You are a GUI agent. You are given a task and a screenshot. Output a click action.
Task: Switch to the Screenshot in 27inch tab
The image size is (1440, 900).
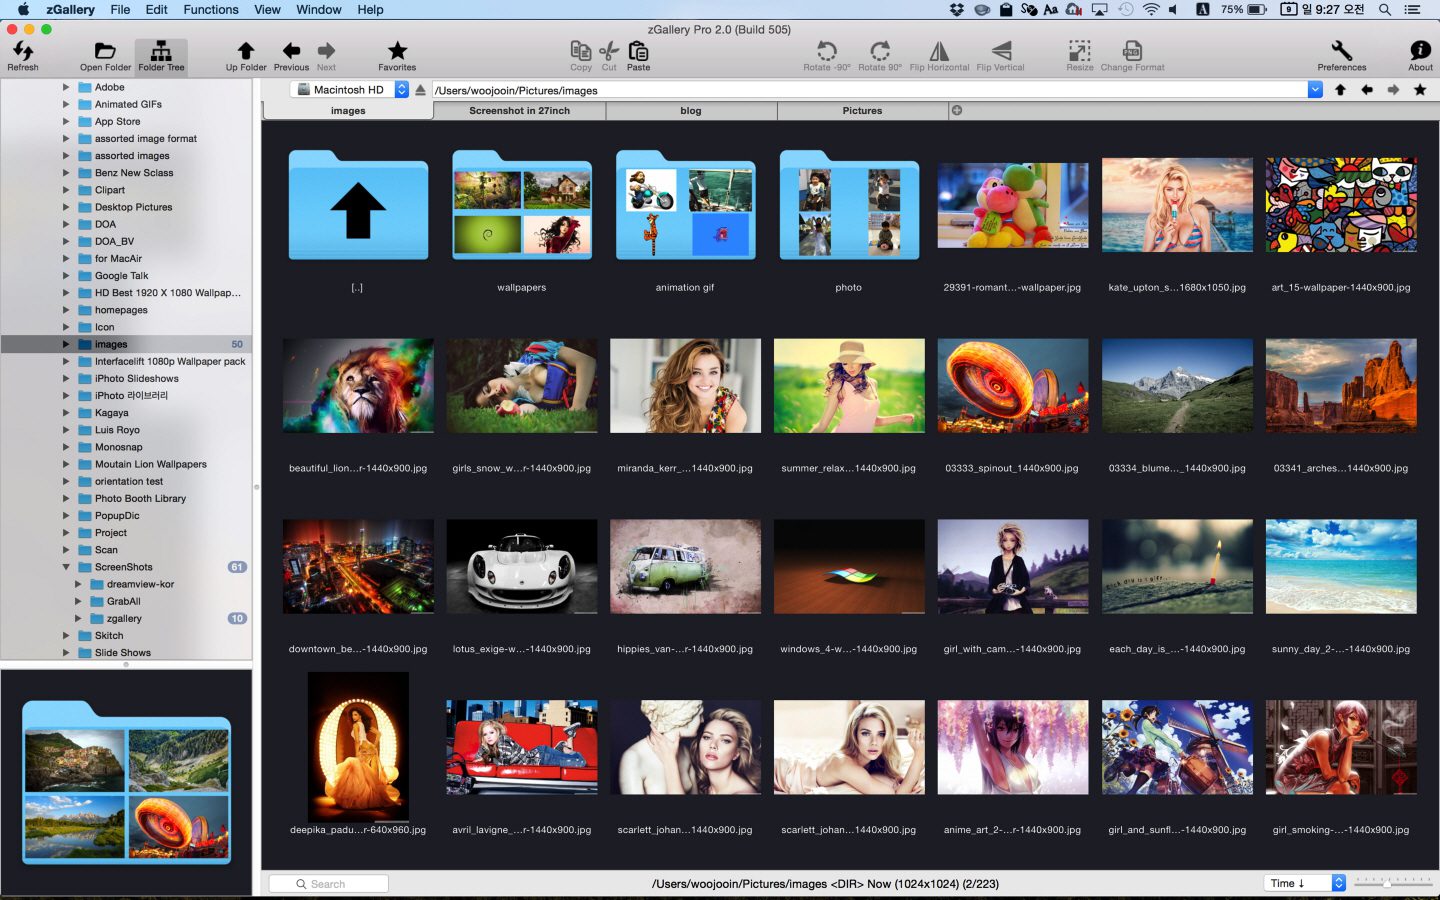click(x=519, y=110)
